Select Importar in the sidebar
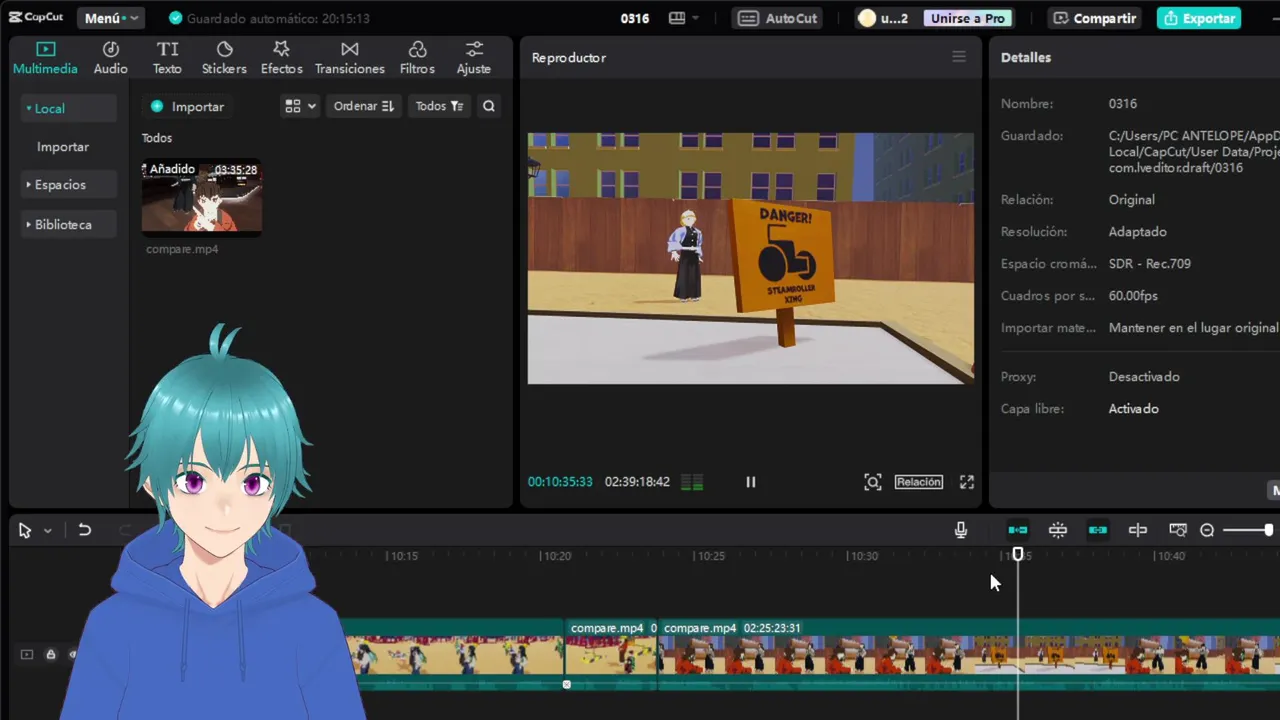Image resolution: width=1280 pixels, height=720 pixels. pos(63,146)
